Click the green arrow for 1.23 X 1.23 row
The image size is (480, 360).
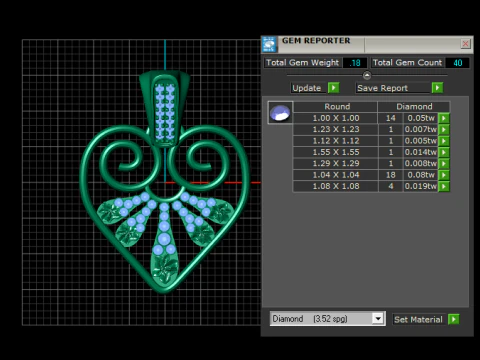(x=444, y=129)
